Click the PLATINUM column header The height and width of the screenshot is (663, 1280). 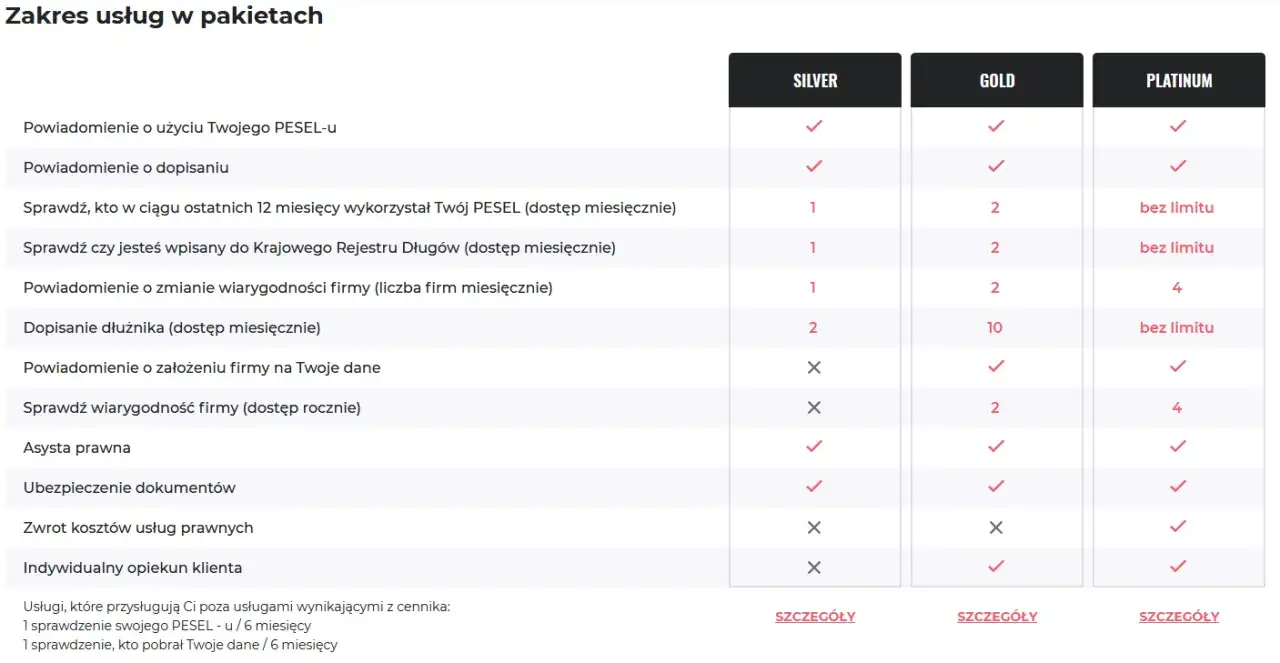(x=1178, y=79)
